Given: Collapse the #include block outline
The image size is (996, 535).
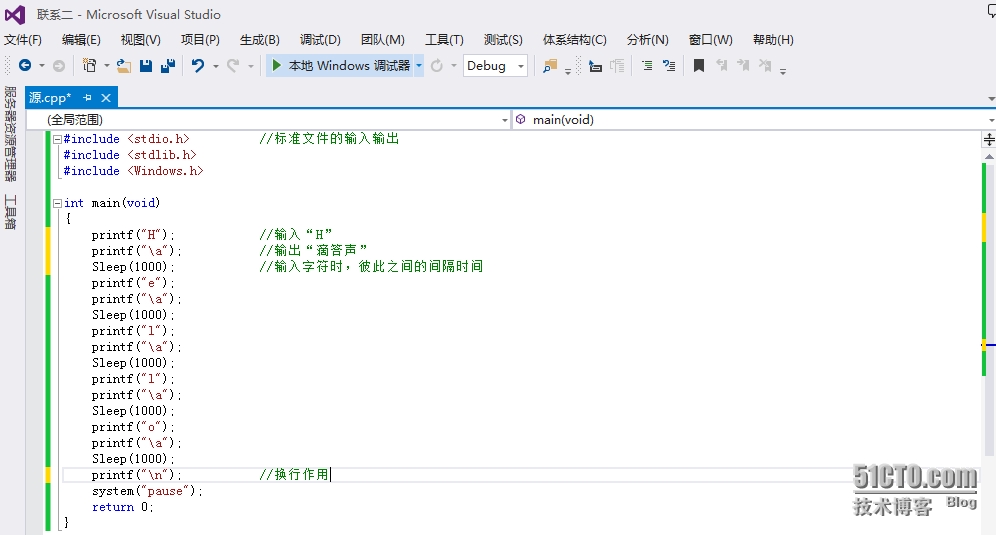Looking at the screenshot, I should click(x=57, y=139).
